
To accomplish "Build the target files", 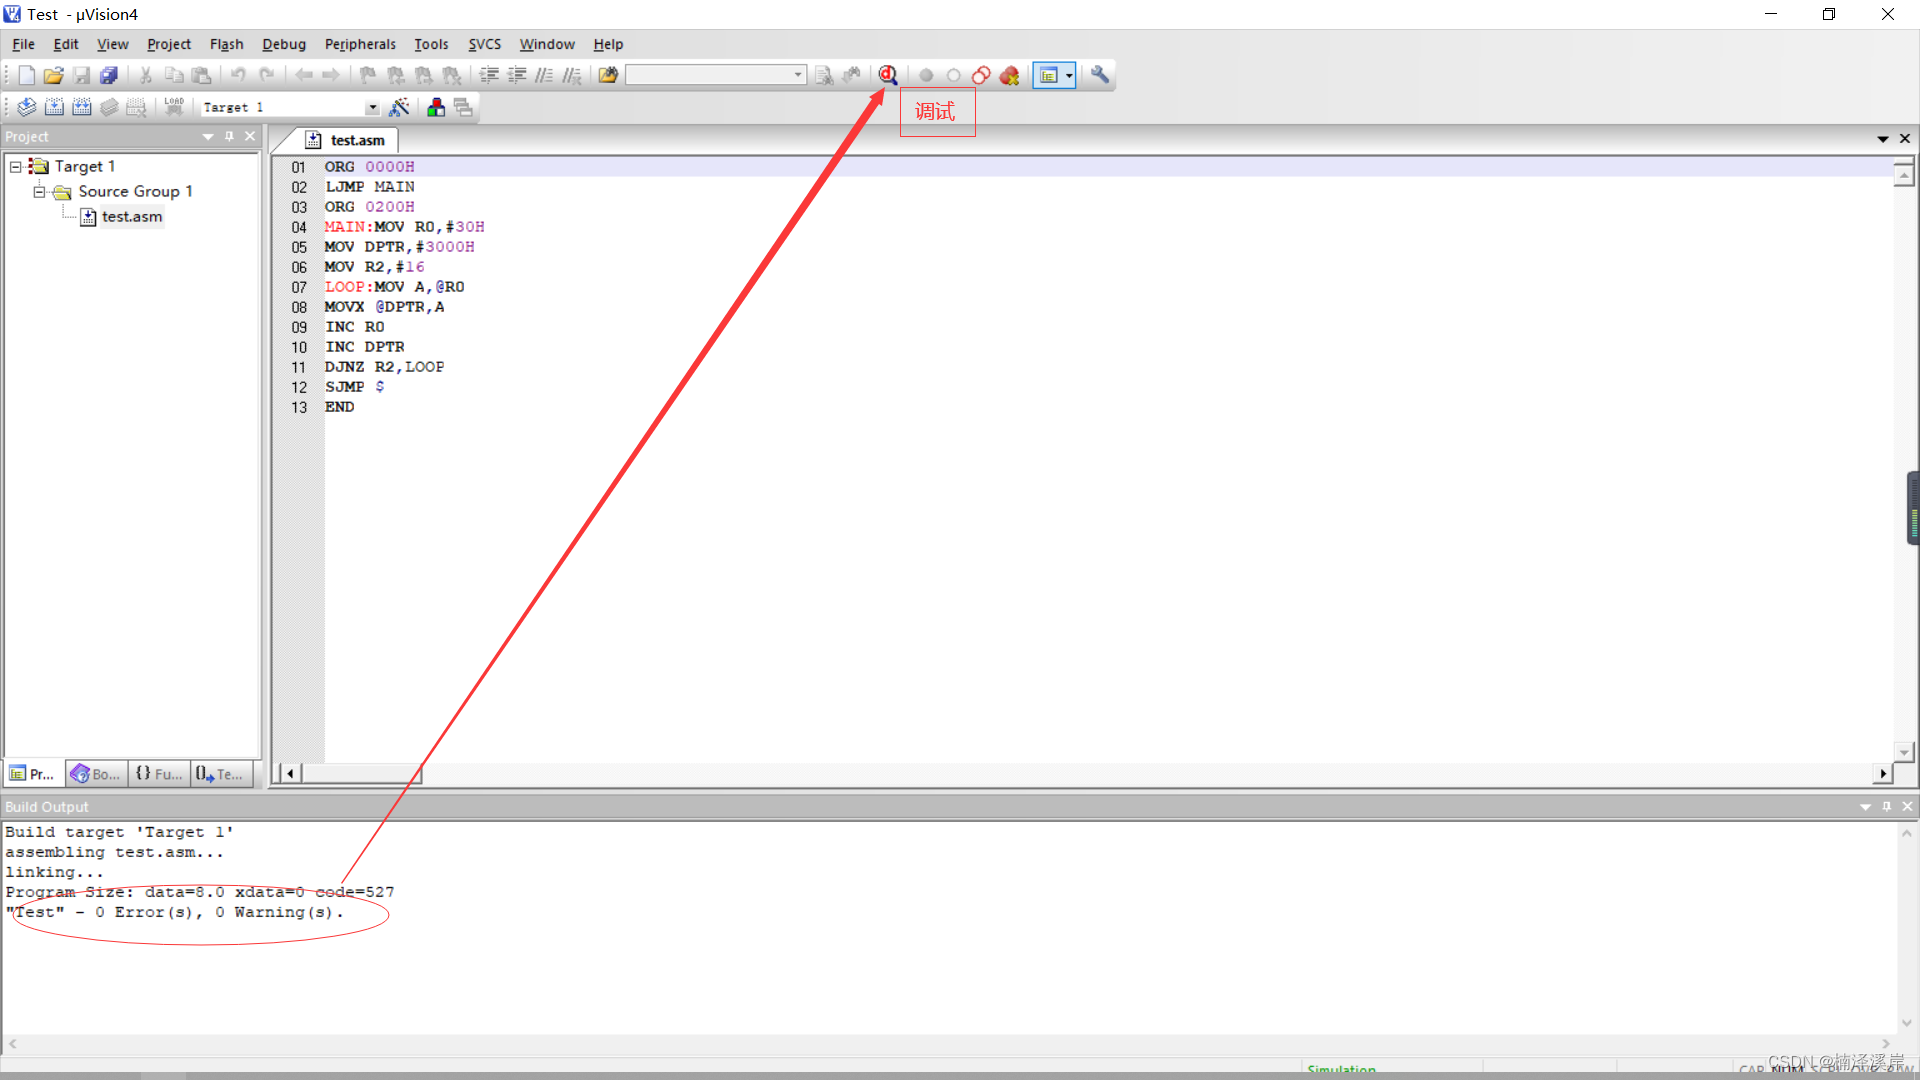I will 55,107.
